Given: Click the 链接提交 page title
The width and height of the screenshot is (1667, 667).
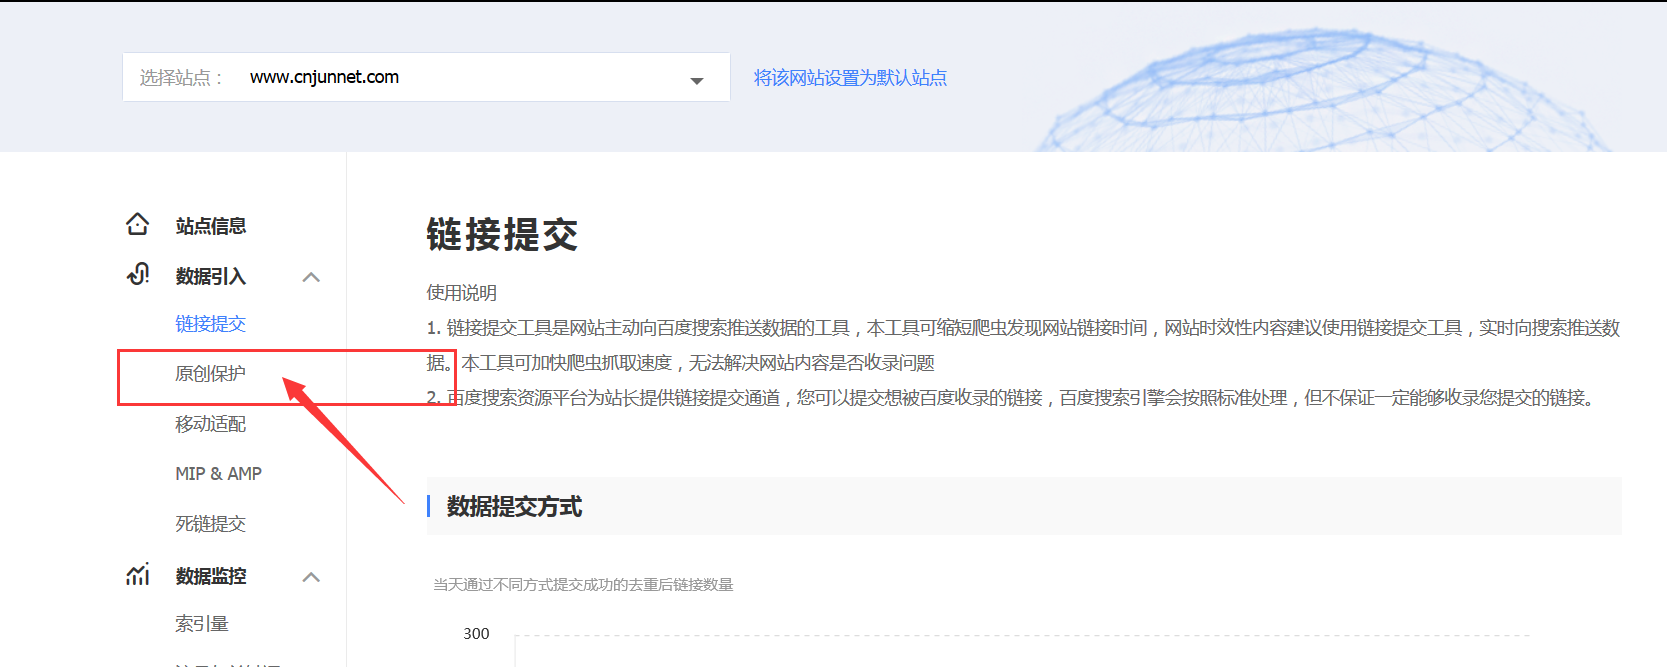Looking at the screenshot, I should (502, 235).
